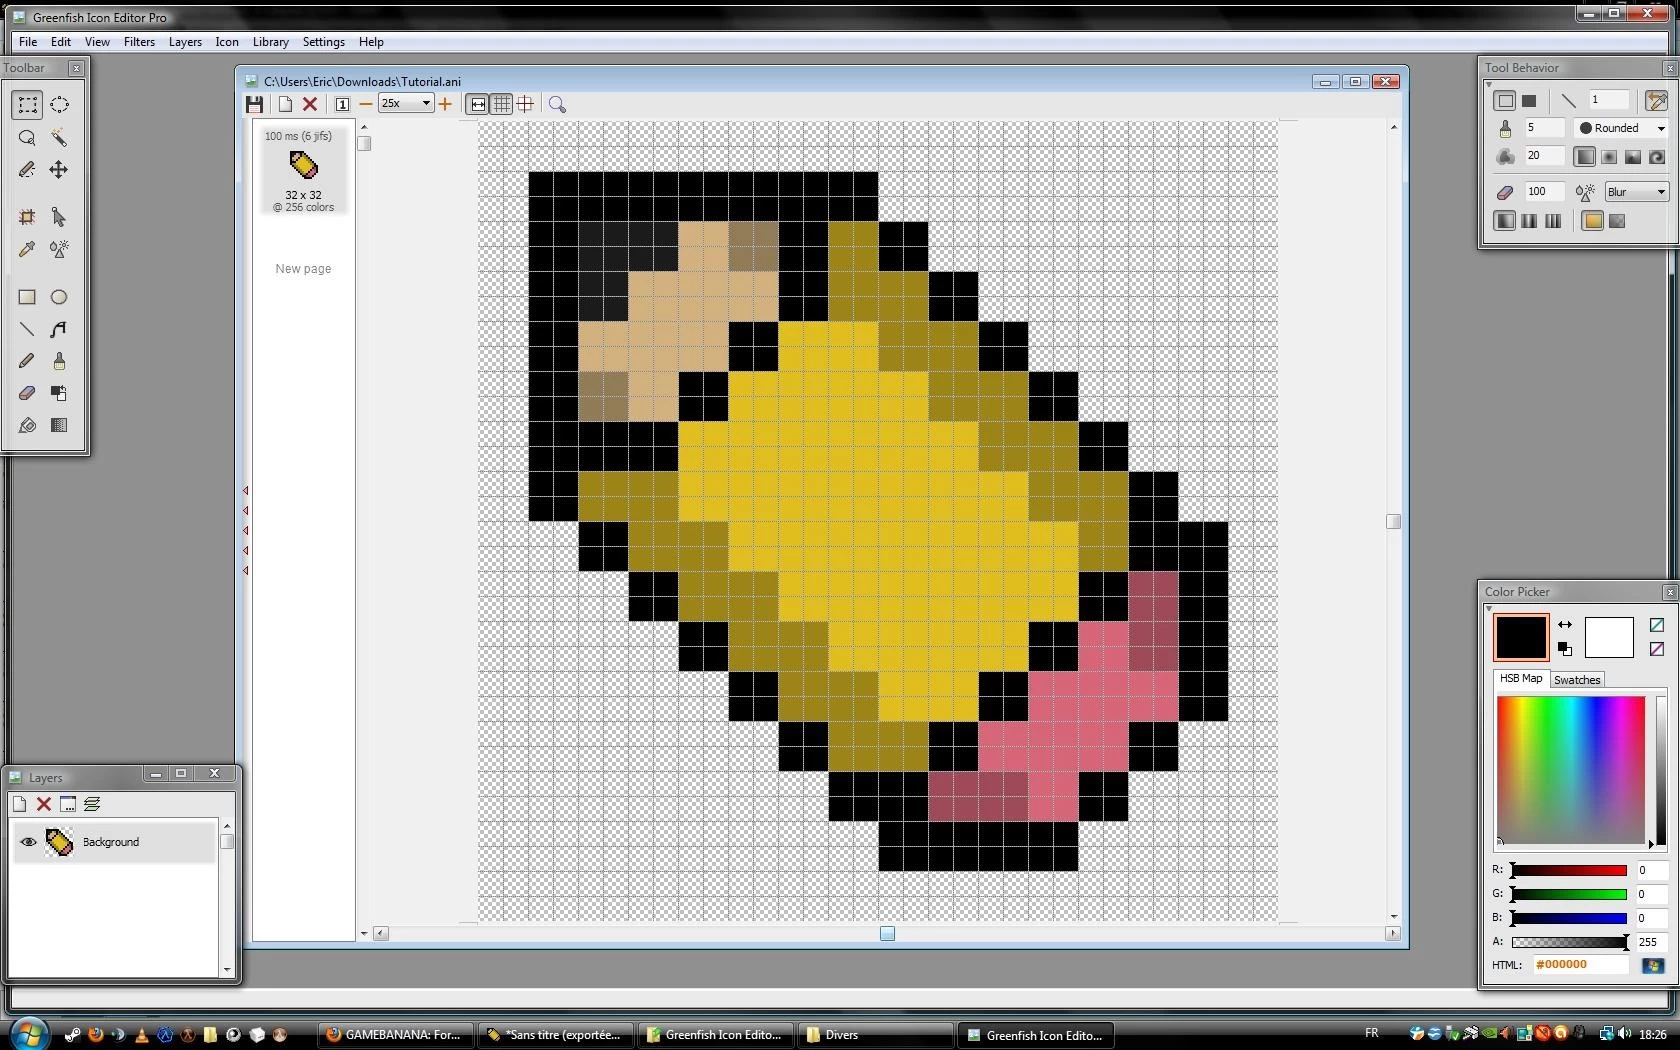Select the Magic Wand tool
This screenshot has height=1050, width=1680.
pos(59,137)
